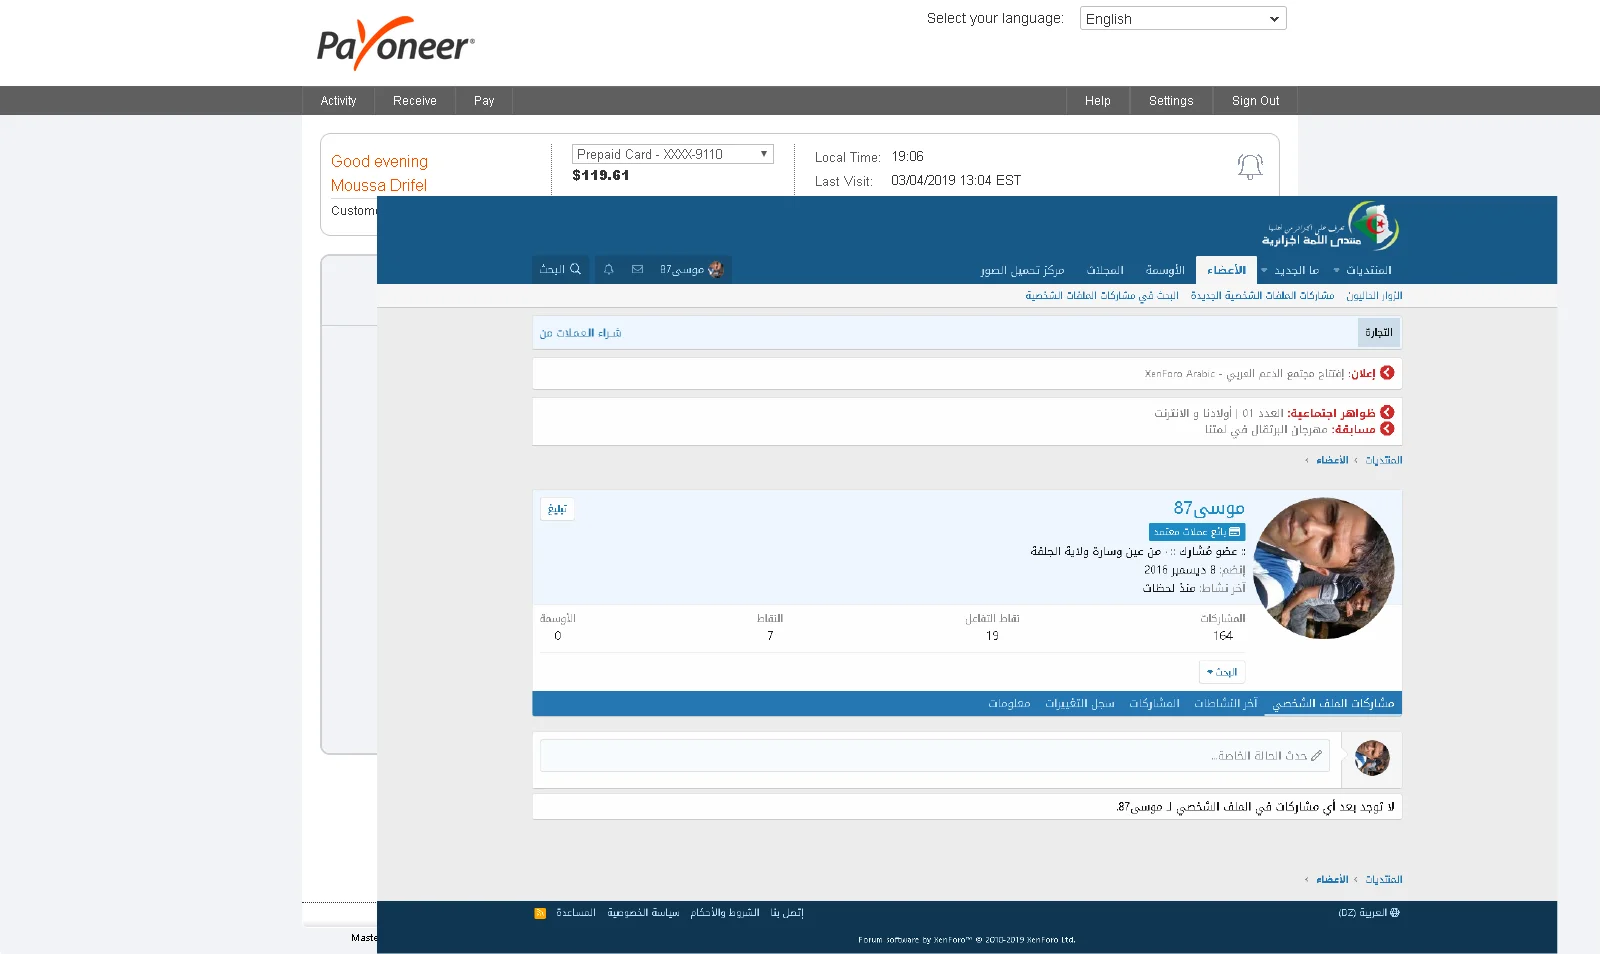This screenshot has width=1601, height=954.
Task: Click the first red announcement arrow icon
Action: (1387, 373)
